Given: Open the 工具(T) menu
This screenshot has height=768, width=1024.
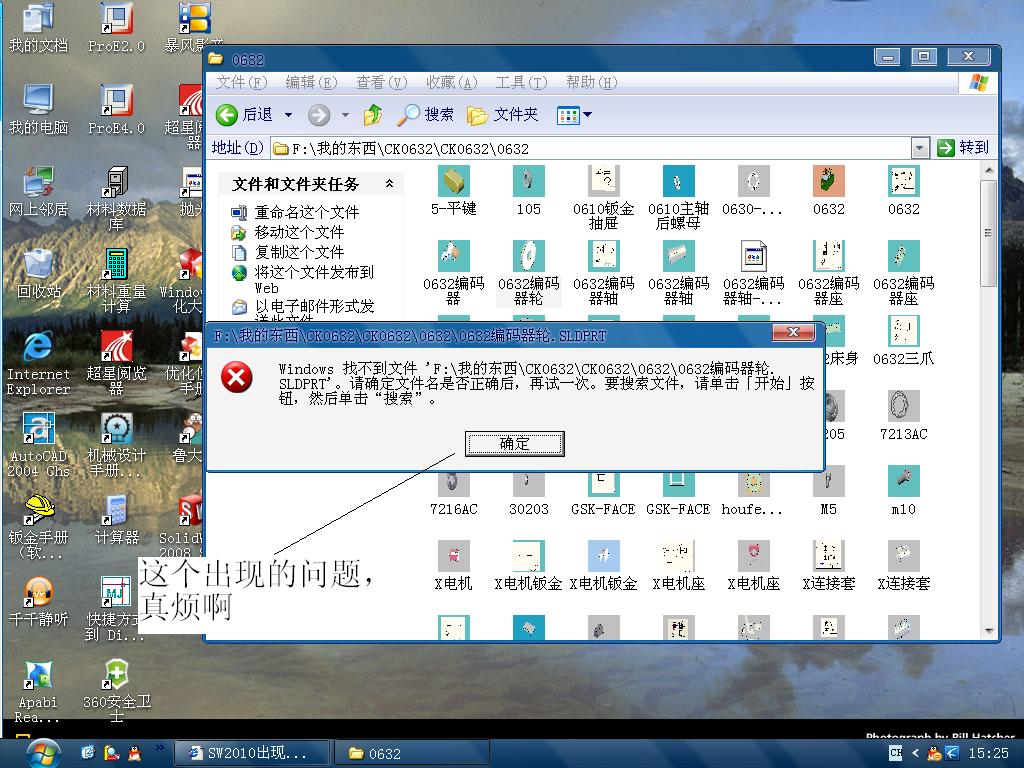Looking at the screenshot, I should coord(521,82).
